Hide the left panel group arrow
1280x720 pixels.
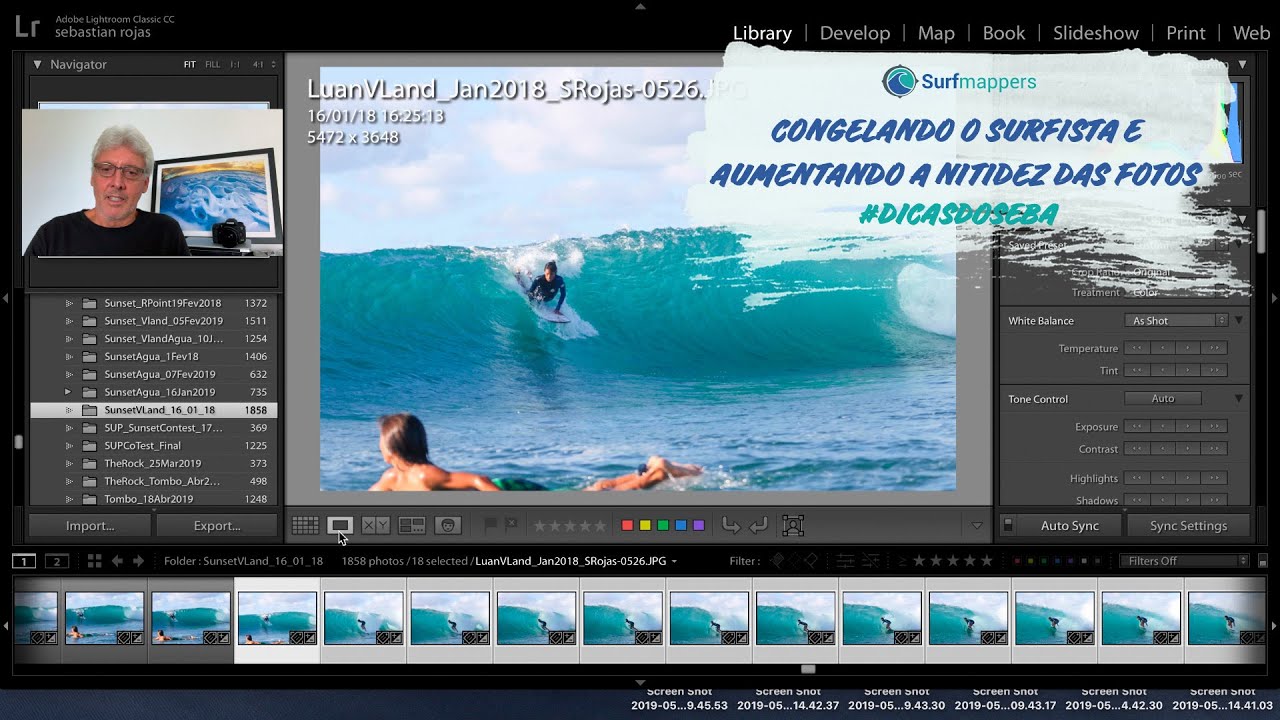(5, 298)
